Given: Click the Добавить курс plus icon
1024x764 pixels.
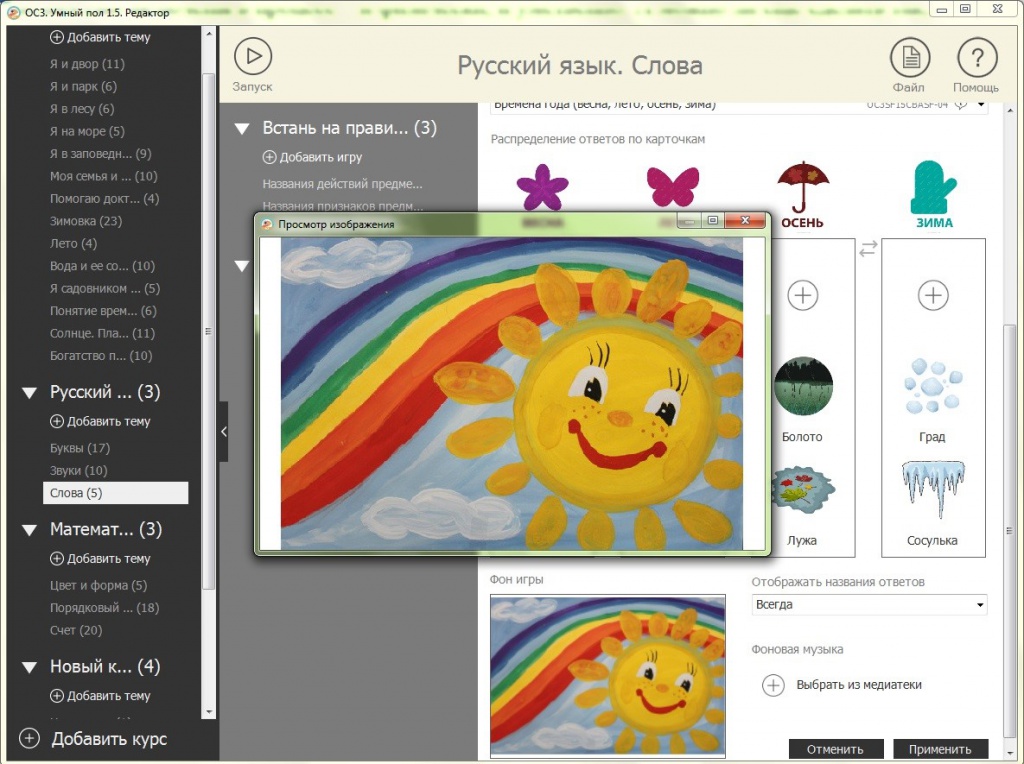Looking at the screenshot, I should click(x=29, y=739).
